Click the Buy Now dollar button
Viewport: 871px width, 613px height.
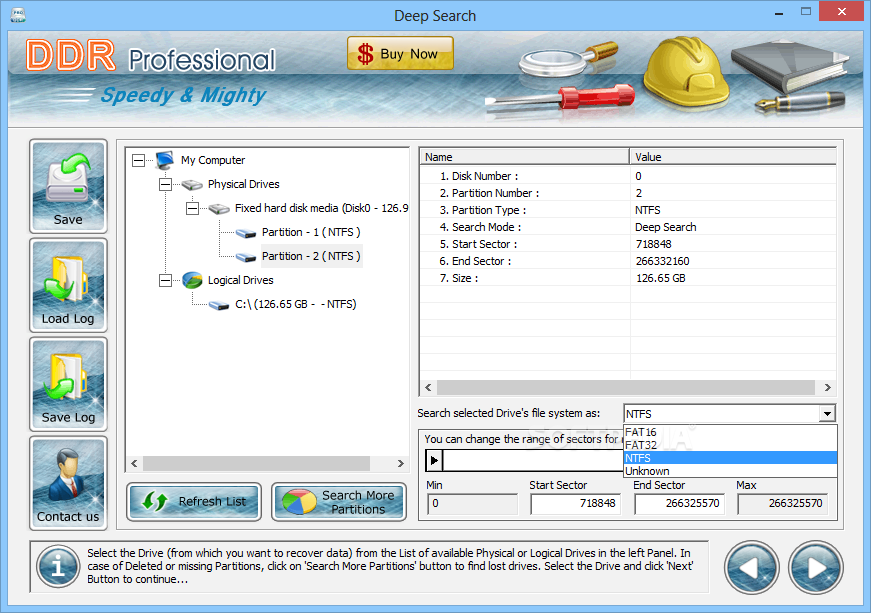[x=400, y=54]
